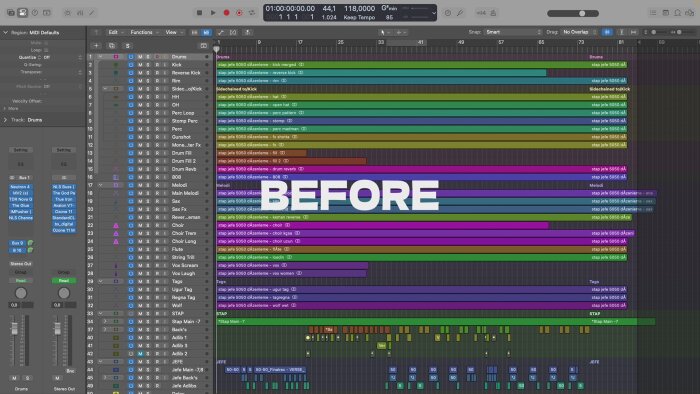Image resolution: width=700 pixels, height=394 pixels.
Task: Tick the region Loop checkbox
Action: click(x=46, y=50)
